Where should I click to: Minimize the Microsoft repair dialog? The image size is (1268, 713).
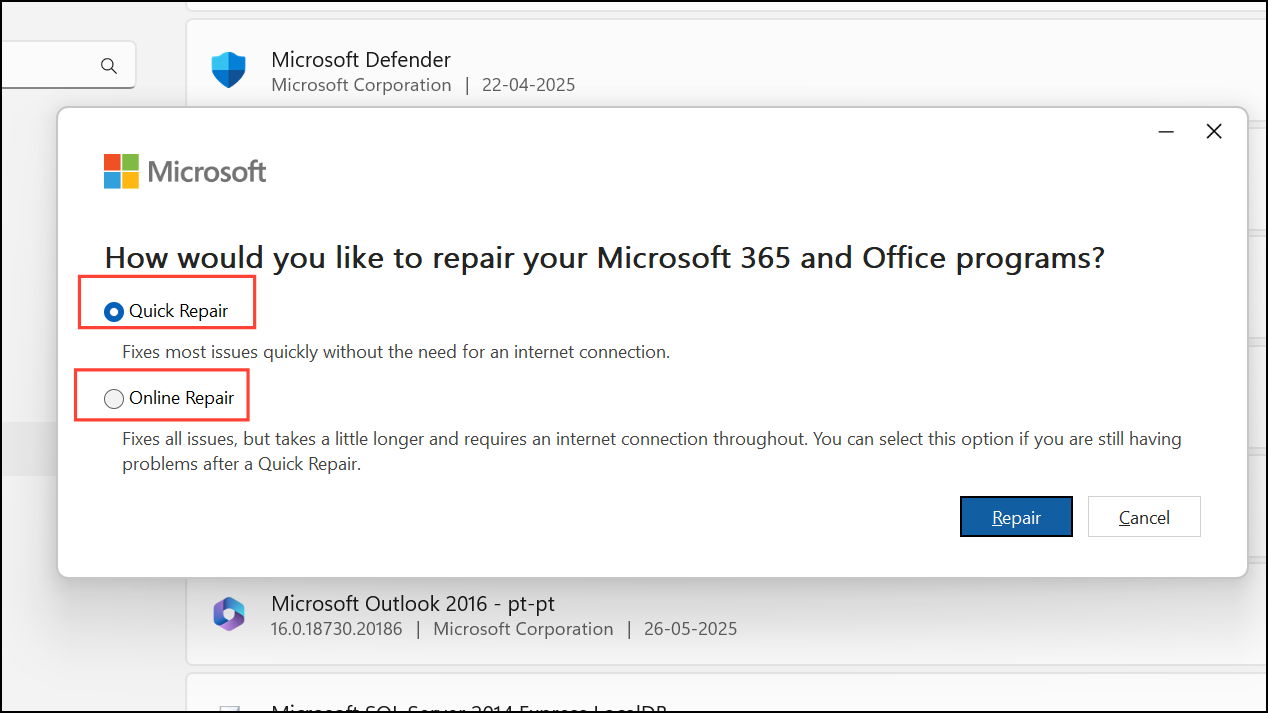coord(1166,131)
